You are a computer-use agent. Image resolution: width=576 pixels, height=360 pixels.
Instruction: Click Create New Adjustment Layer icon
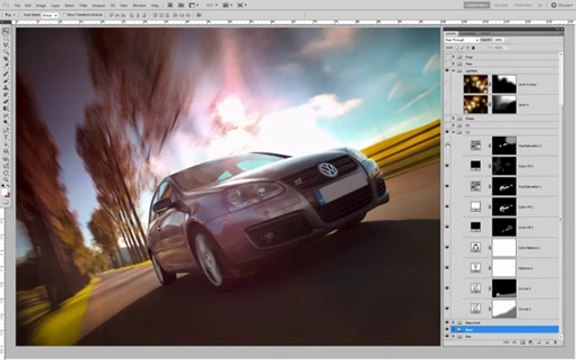530,342
